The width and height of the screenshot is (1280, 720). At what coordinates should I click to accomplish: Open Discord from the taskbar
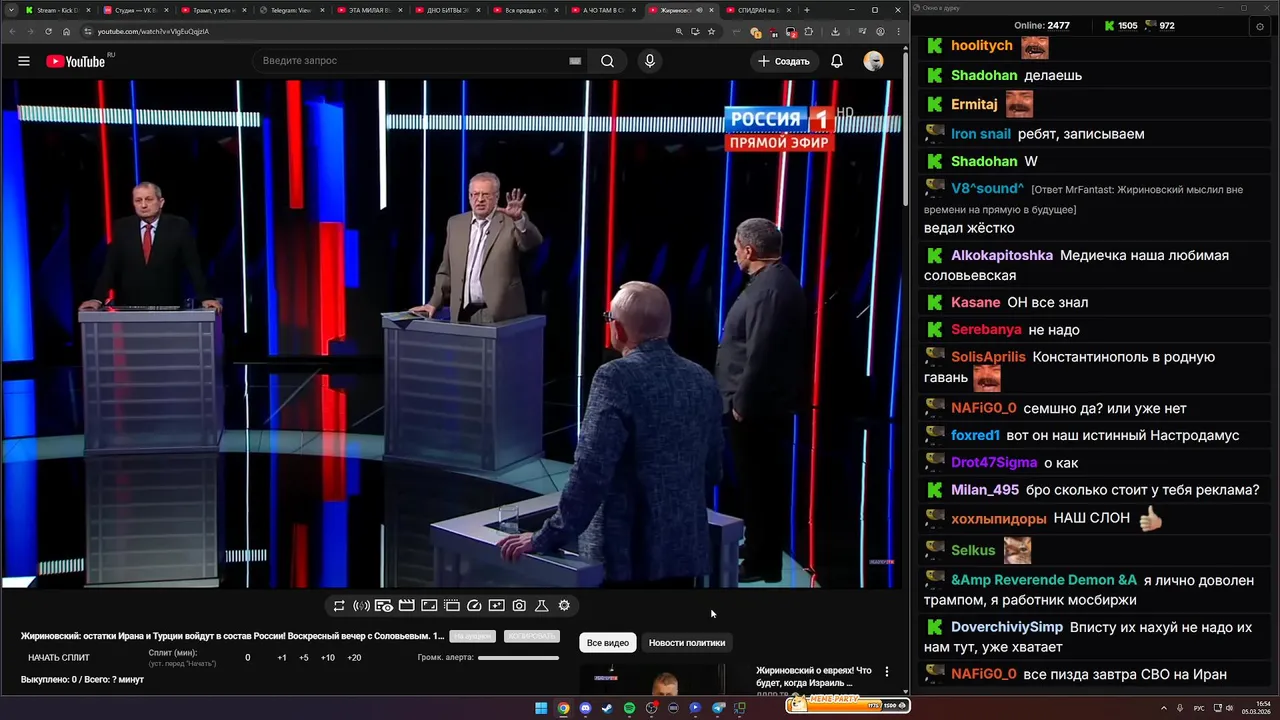585,708
